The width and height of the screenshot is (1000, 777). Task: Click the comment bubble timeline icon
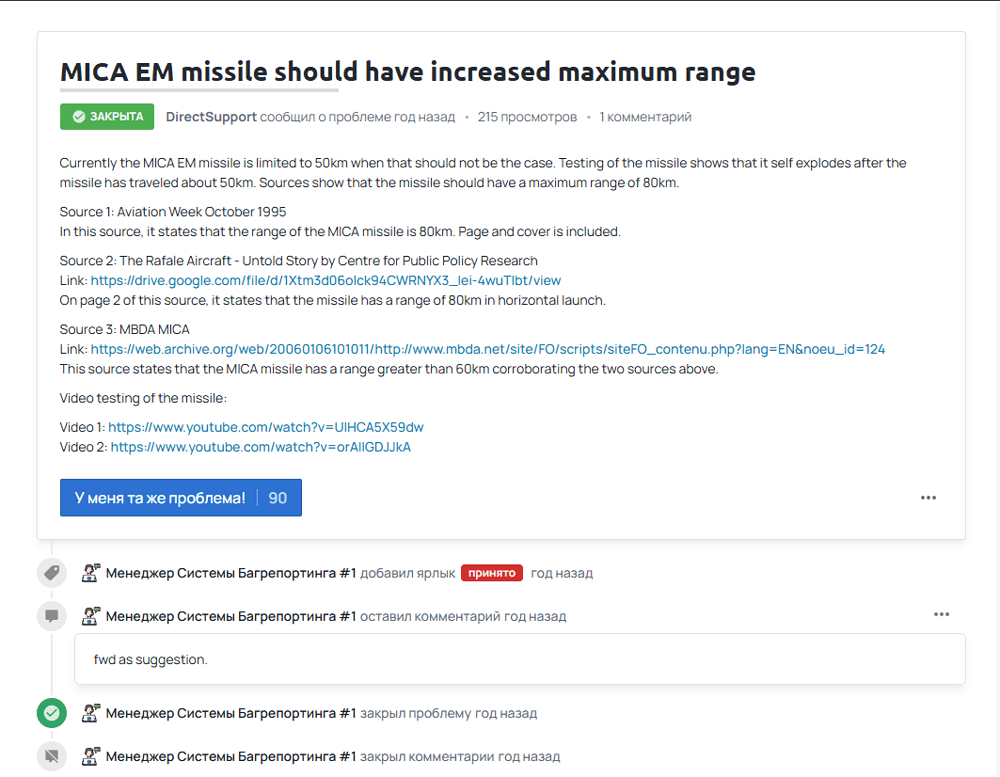click(52, 616)
